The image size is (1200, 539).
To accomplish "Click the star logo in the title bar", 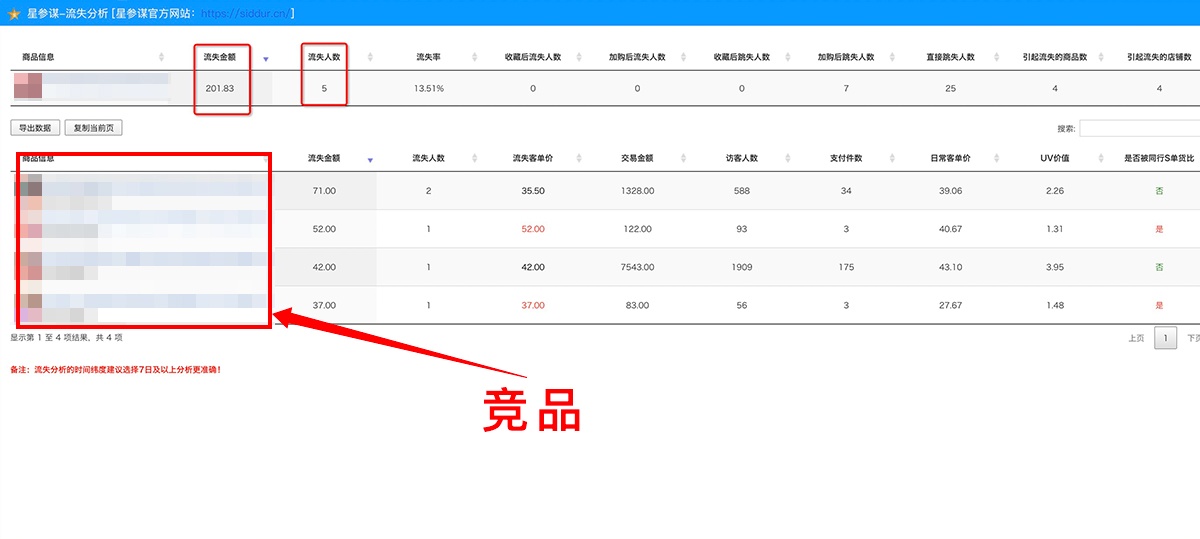I will click(14, 14).
